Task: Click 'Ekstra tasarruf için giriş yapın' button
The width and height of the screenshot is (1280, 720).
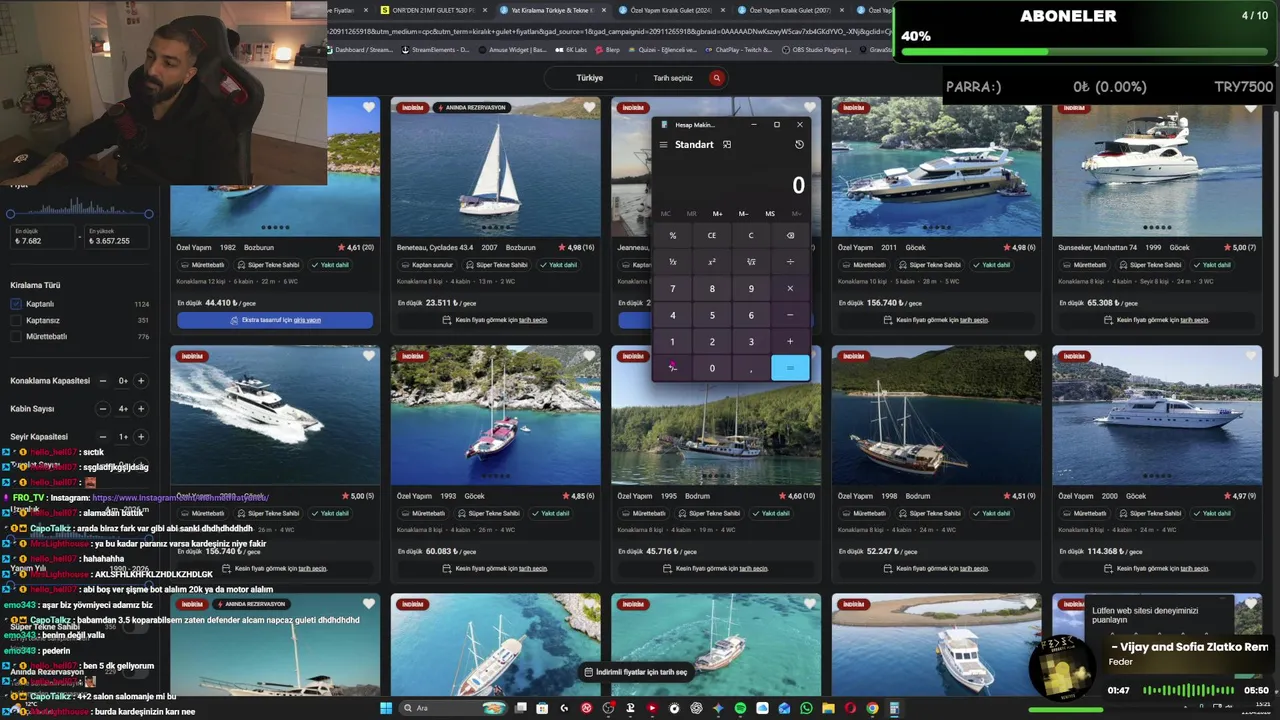Action: coord(275,320)
